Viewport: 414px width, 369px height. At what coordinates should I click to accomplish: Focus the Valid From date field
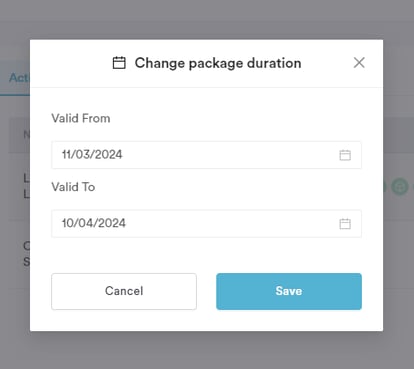pyautogui.click(x=206, y=155)
